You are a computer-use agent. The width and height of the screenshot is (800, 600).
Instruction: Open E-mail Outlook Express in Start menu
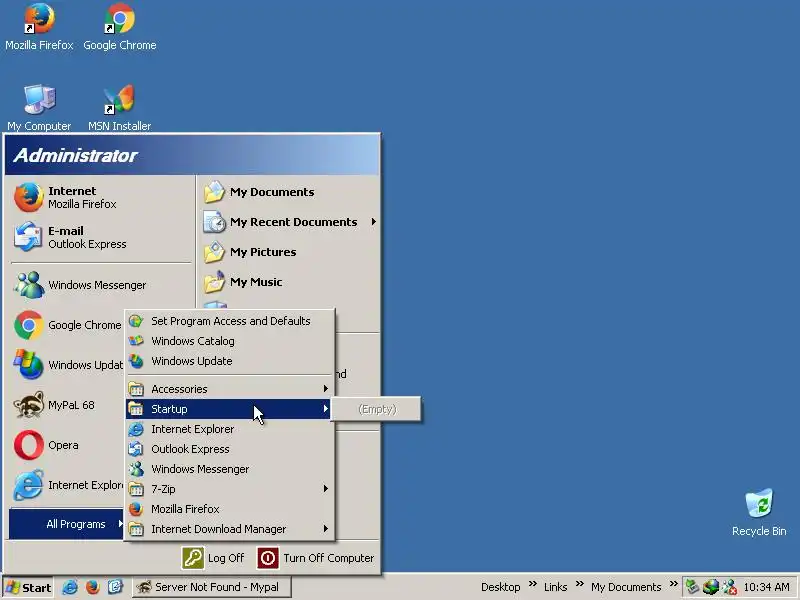[x=101, y=237]
